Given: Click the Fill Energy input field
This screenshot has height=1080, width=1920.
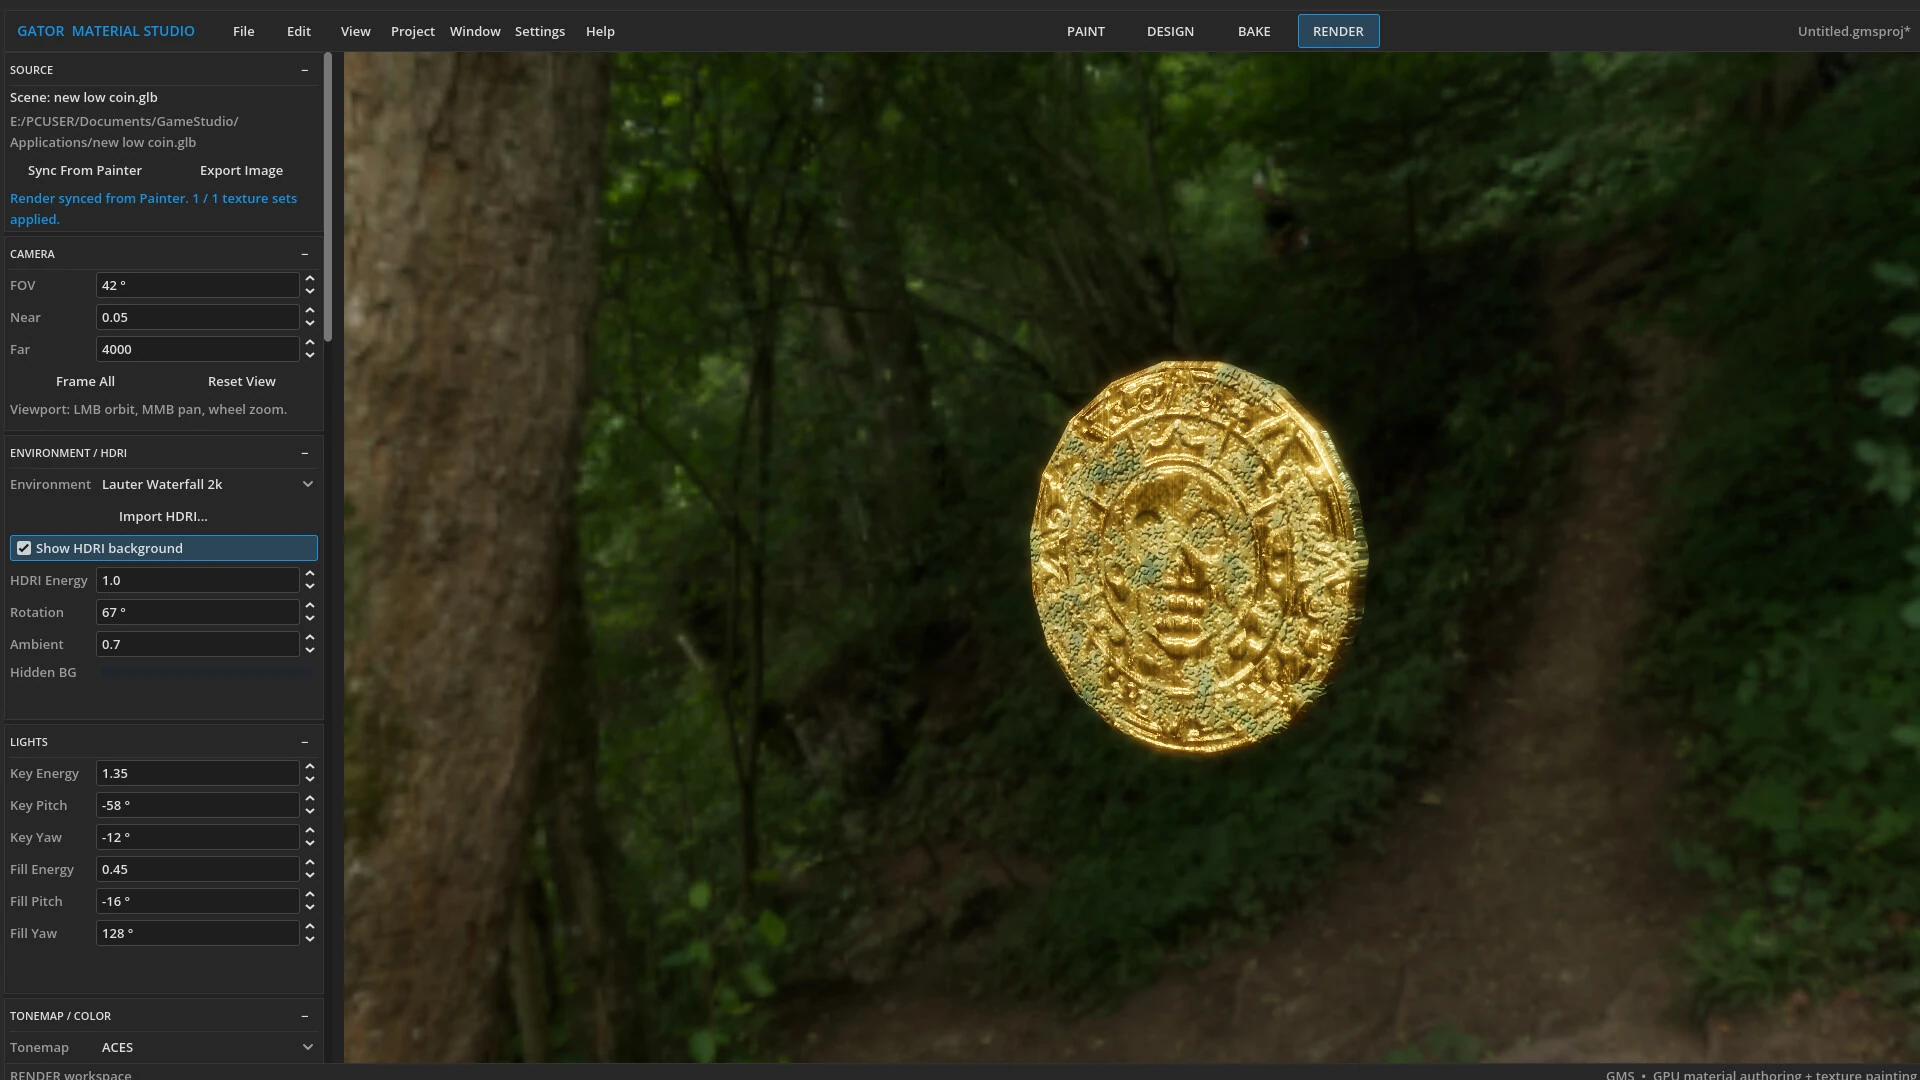Looking at the screenshot, I should pos(197,869).
